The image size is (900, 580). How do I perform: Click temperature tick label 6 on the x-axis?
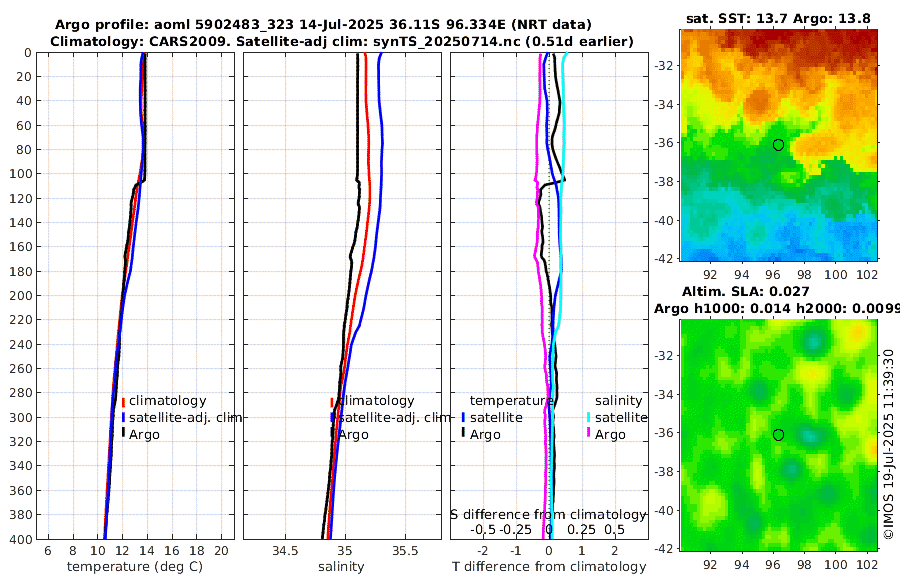(48, 551)
